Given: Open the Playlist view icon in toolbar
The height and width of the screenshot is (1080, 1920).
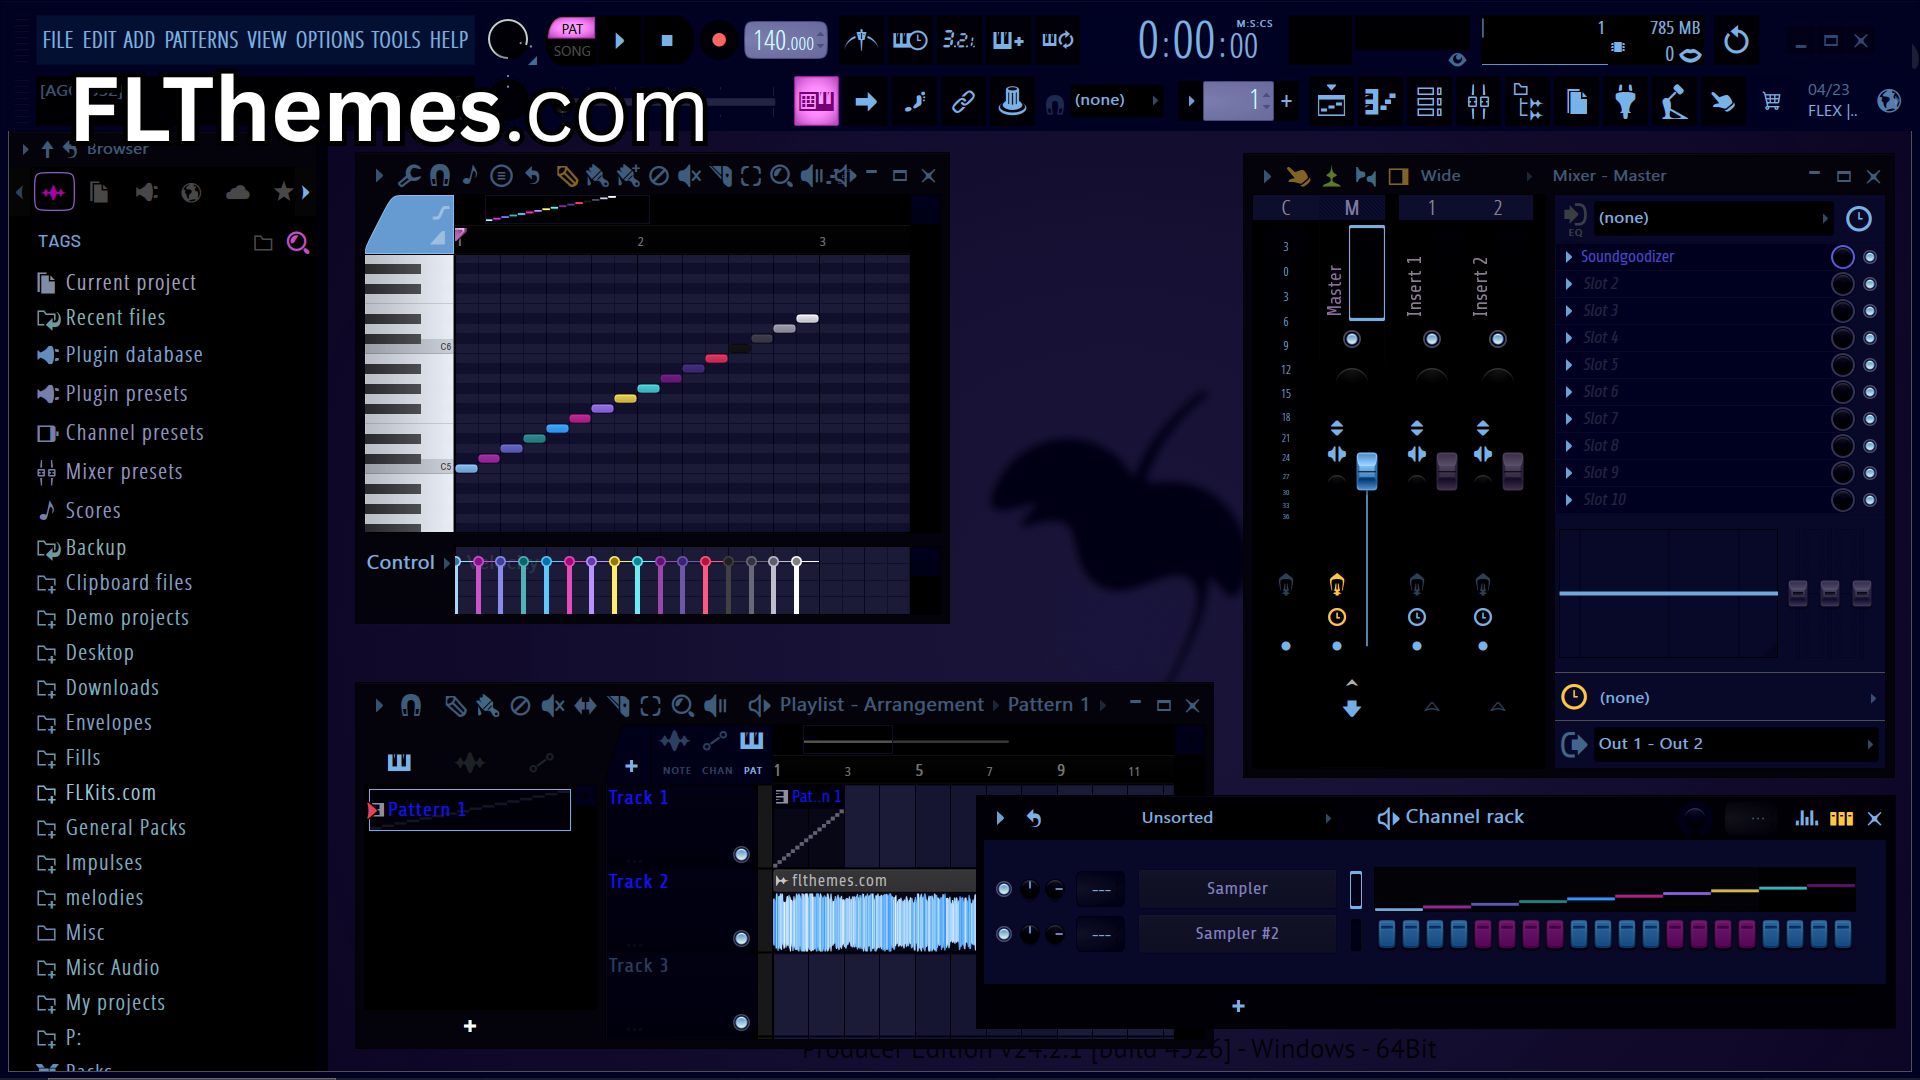Looking at the screenshot, I should (1331, 101).
